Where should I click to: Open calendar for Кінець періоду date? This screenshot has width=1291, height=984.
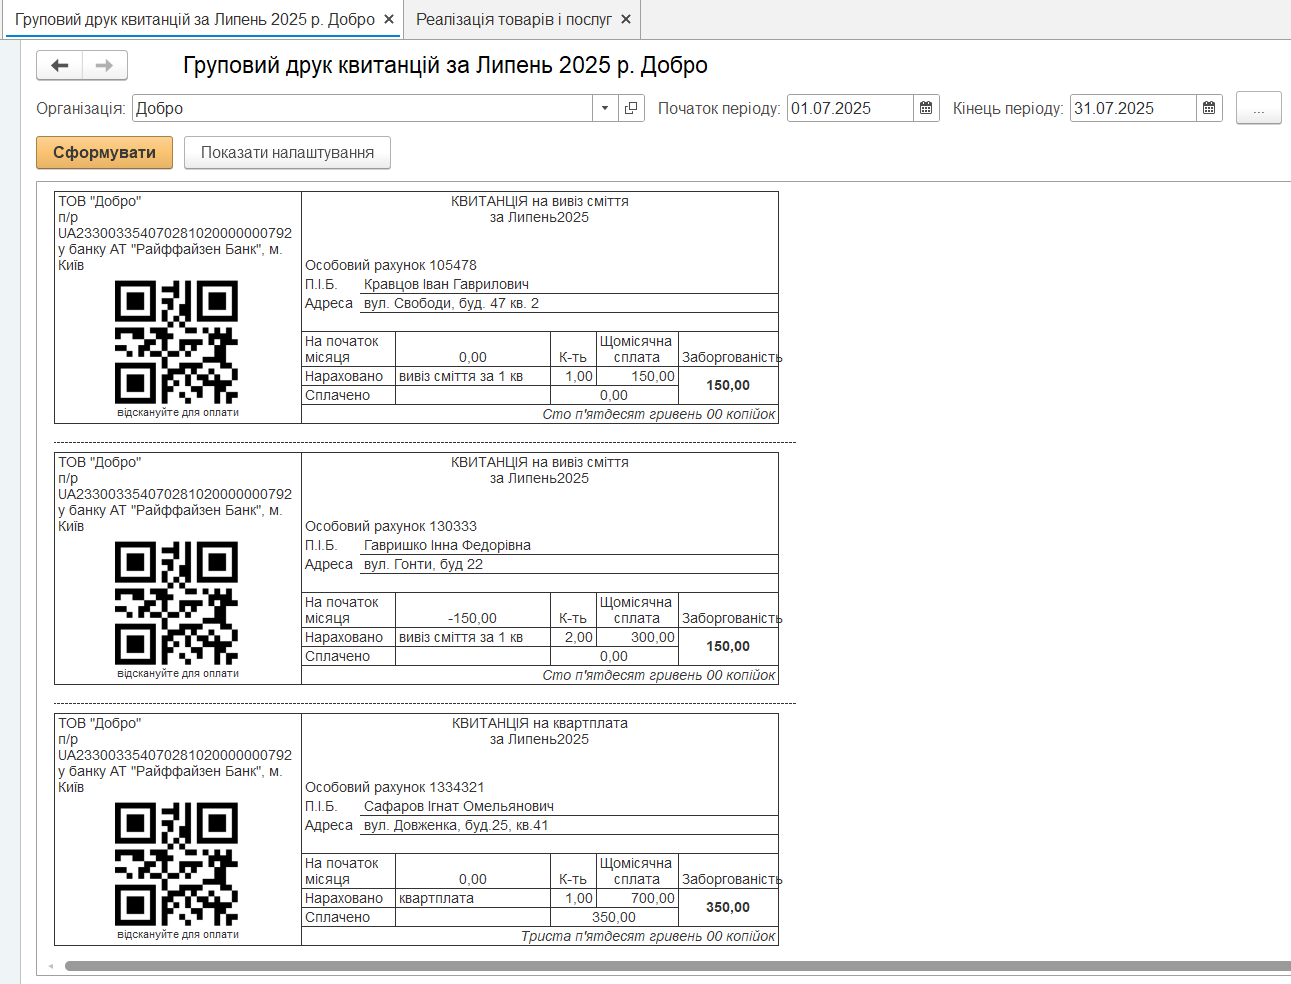pos(1209,108)
